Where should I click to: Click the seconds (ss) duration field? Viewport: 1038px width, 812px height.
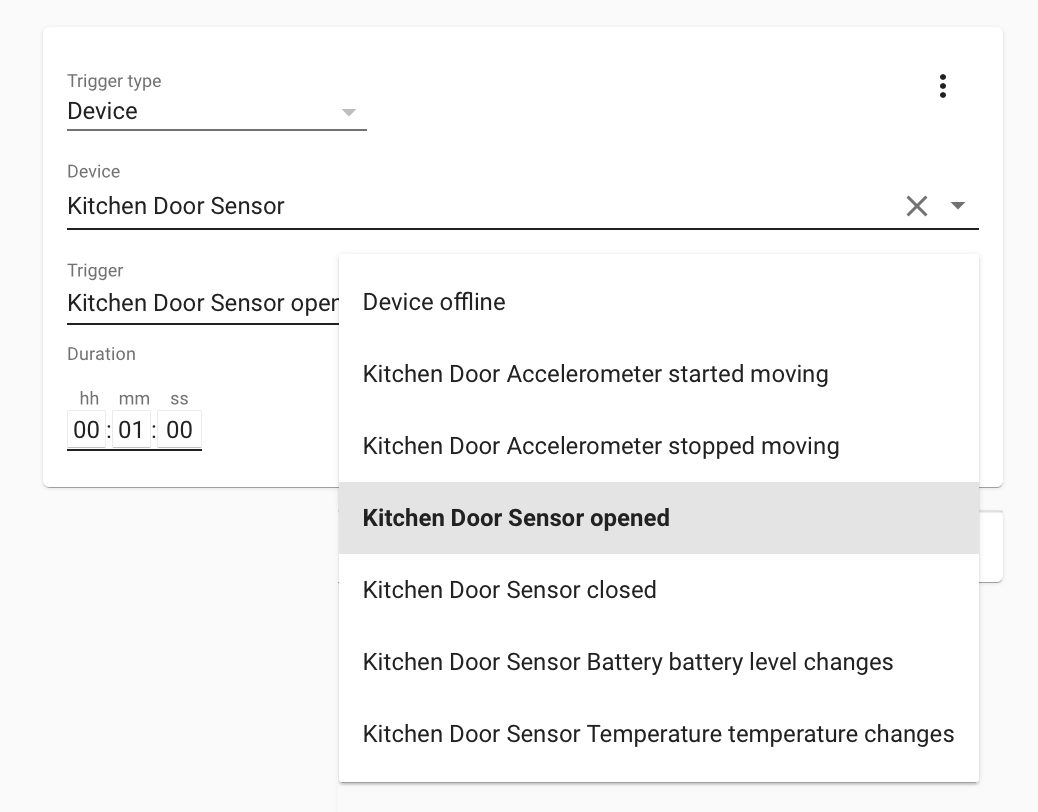tap(179, 430)
